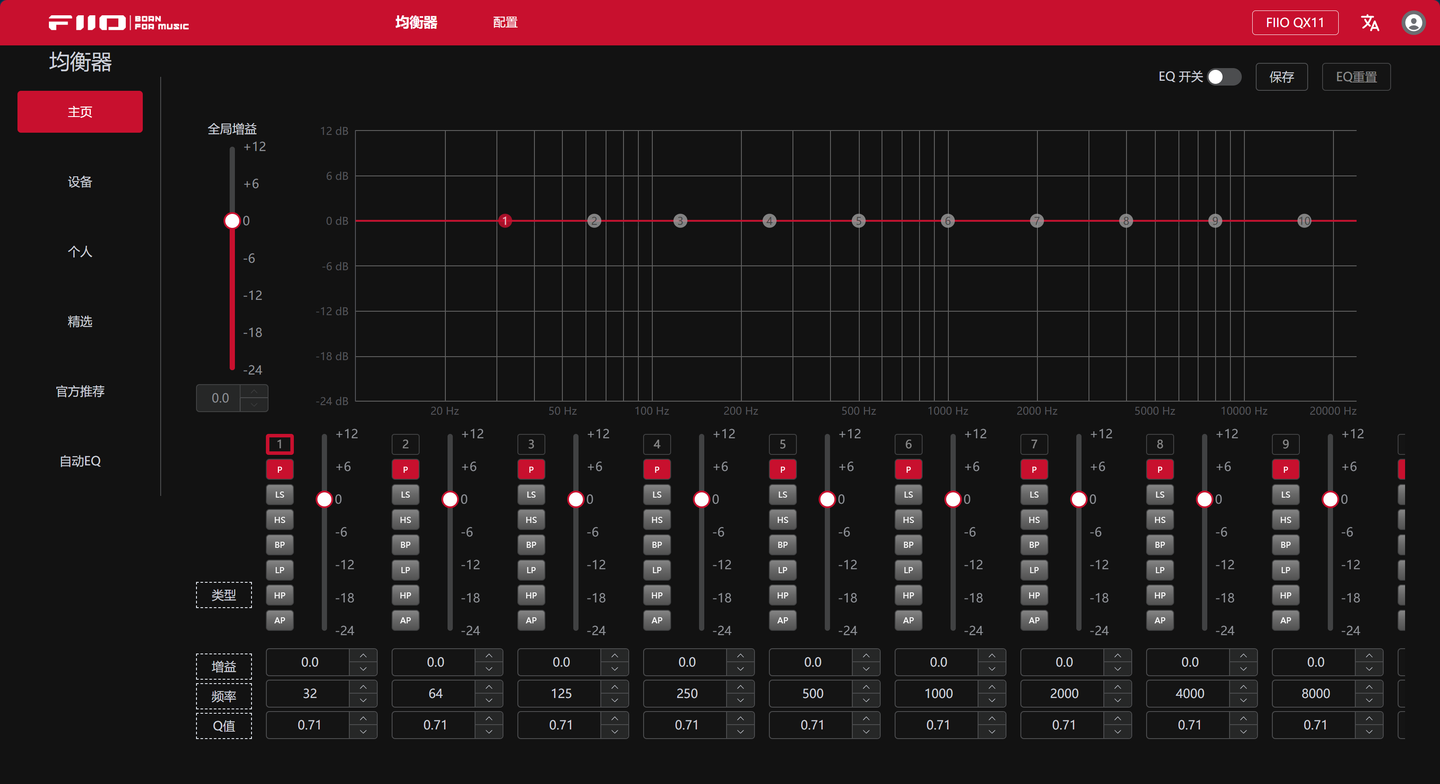Set band 1 filter type to AP
This screenshot has height=784, width=1440.
280,620
